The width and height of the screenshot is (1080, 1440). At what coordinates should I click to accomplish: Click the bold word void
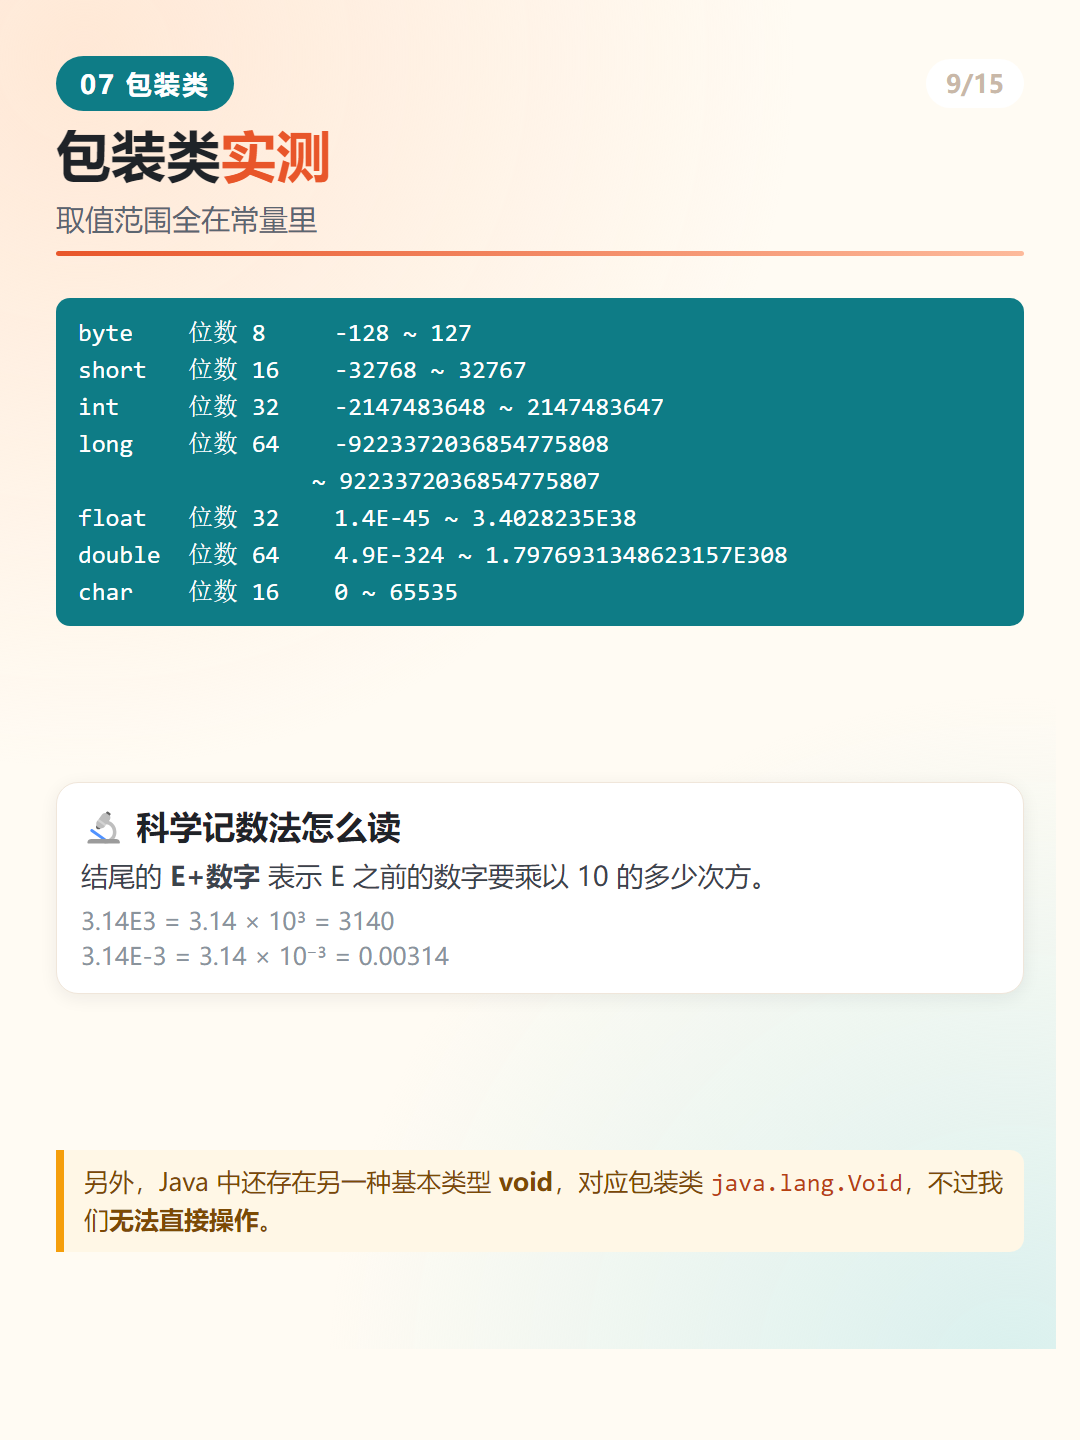pos(526,1182)
